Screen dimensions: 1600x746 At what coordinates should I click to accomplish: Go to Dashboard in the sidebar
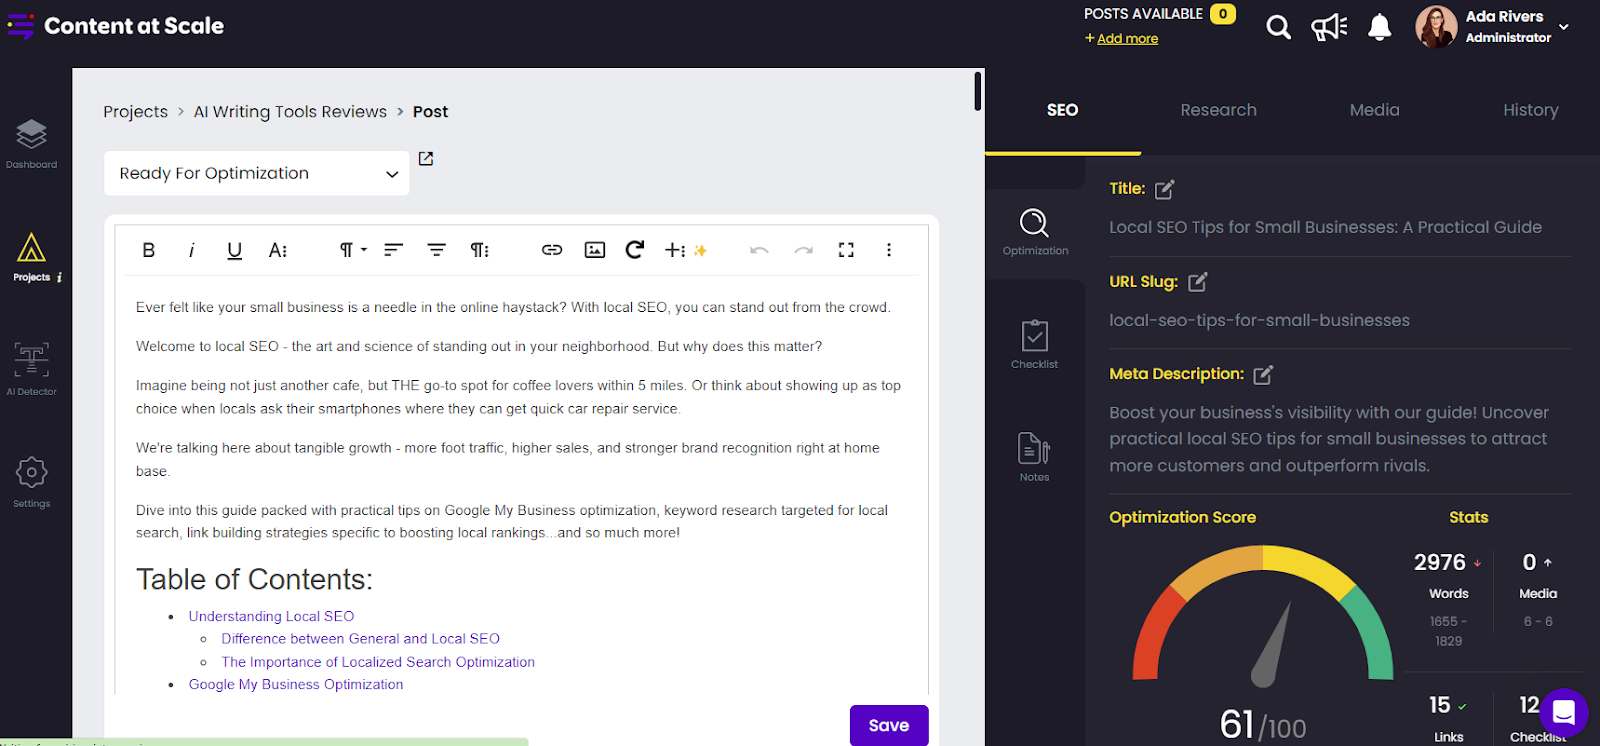click(32, 144)
